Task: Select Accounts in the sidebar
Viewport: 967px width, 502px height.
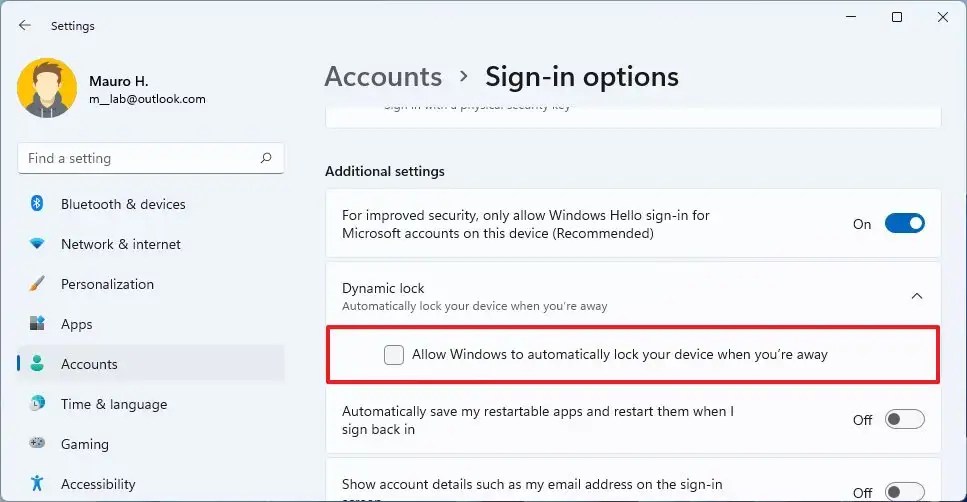Action: [x=151, y=364]
